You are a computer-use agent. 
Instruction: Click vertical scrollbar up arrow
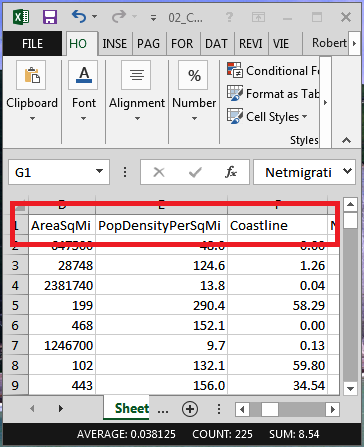(x=350, y=204)
